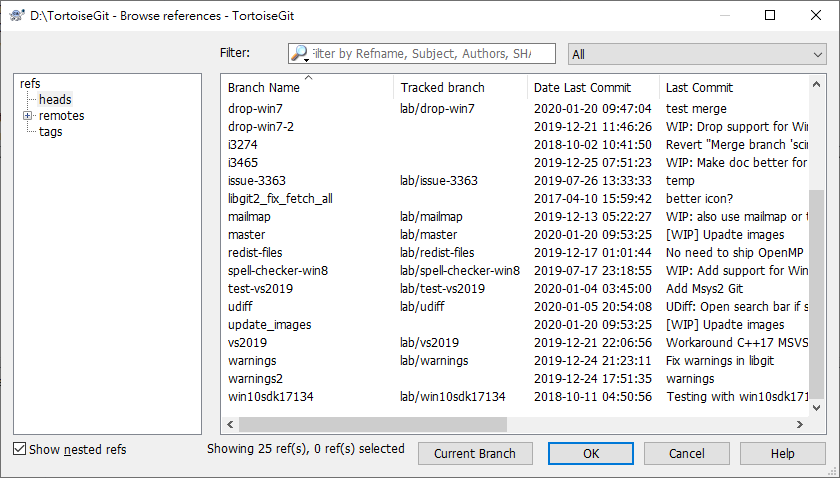Click the horizontal scrollbar right arrow

(x=799, y=425)
